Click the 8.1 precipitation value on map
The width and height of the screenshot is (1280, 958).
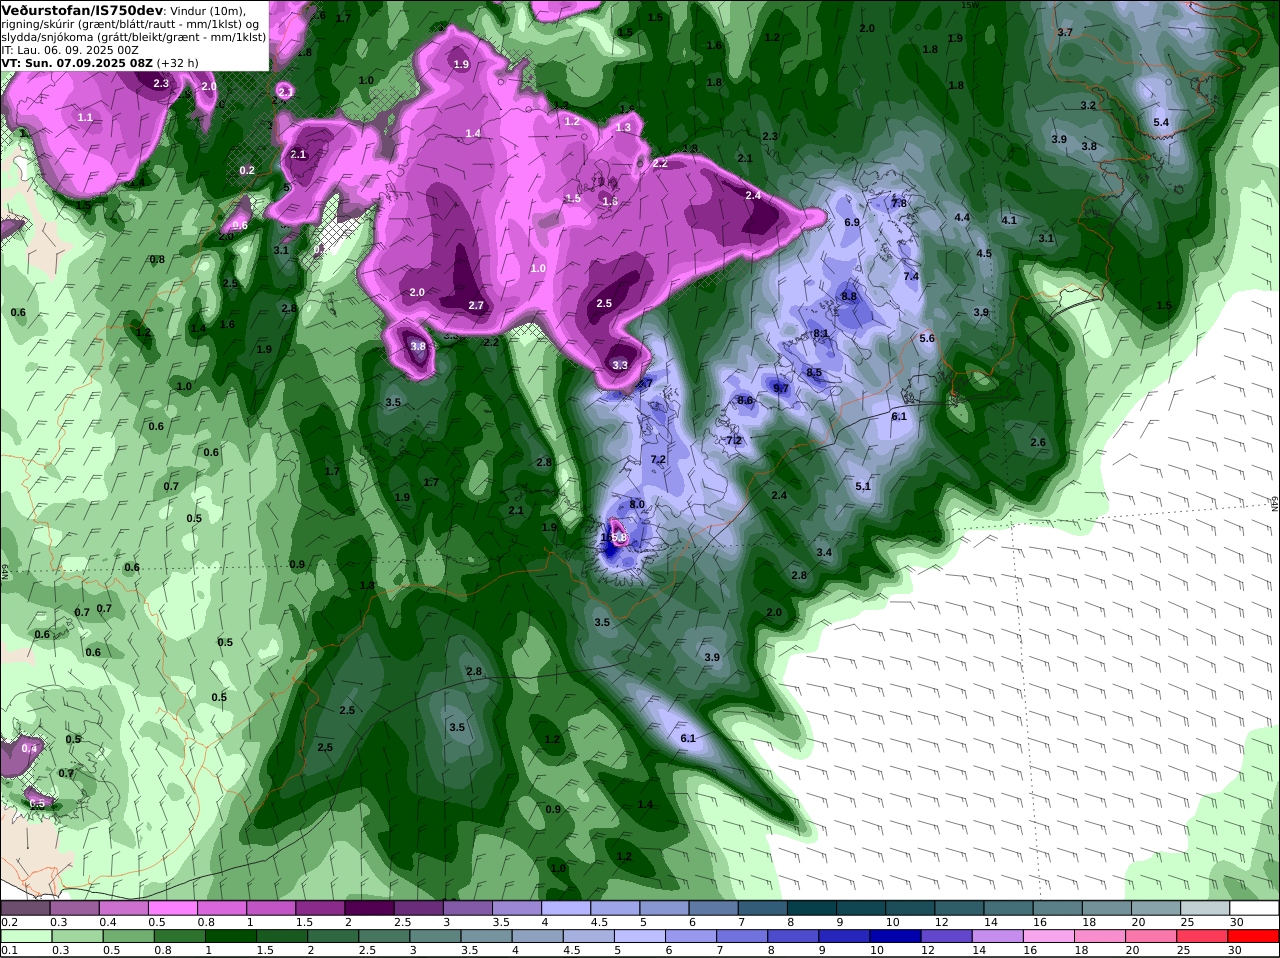[x=821, y=333]
